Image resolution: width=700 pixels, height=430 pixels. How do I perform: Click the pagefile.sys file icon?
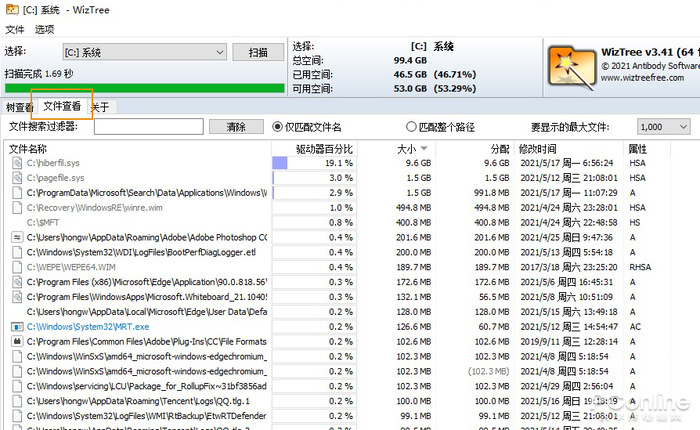pos(16,177)
